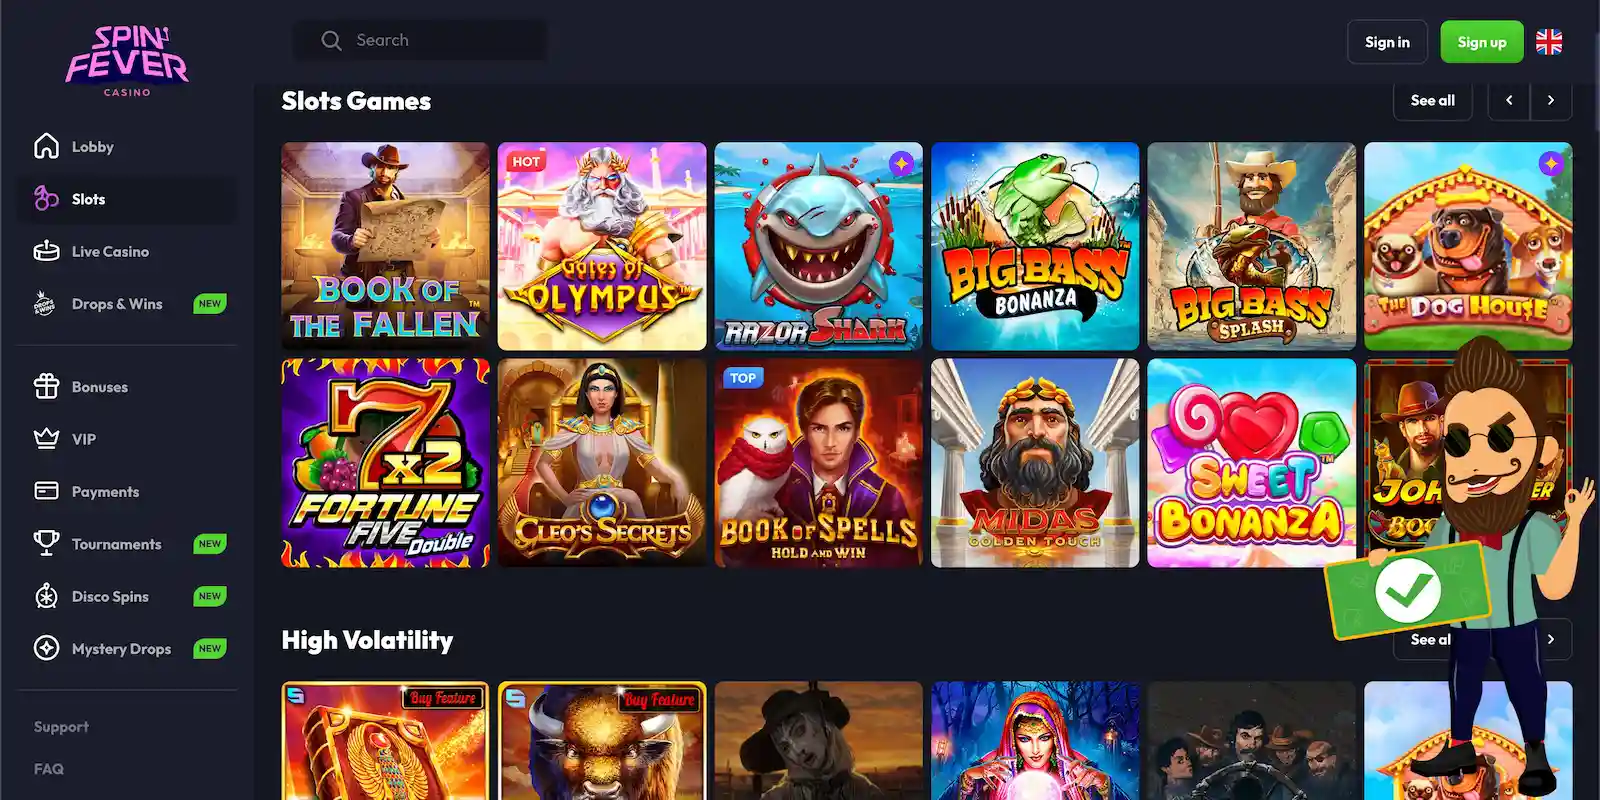Click the Payments card icon
The width and height of the screenshot is (1600, 800).
46,491
